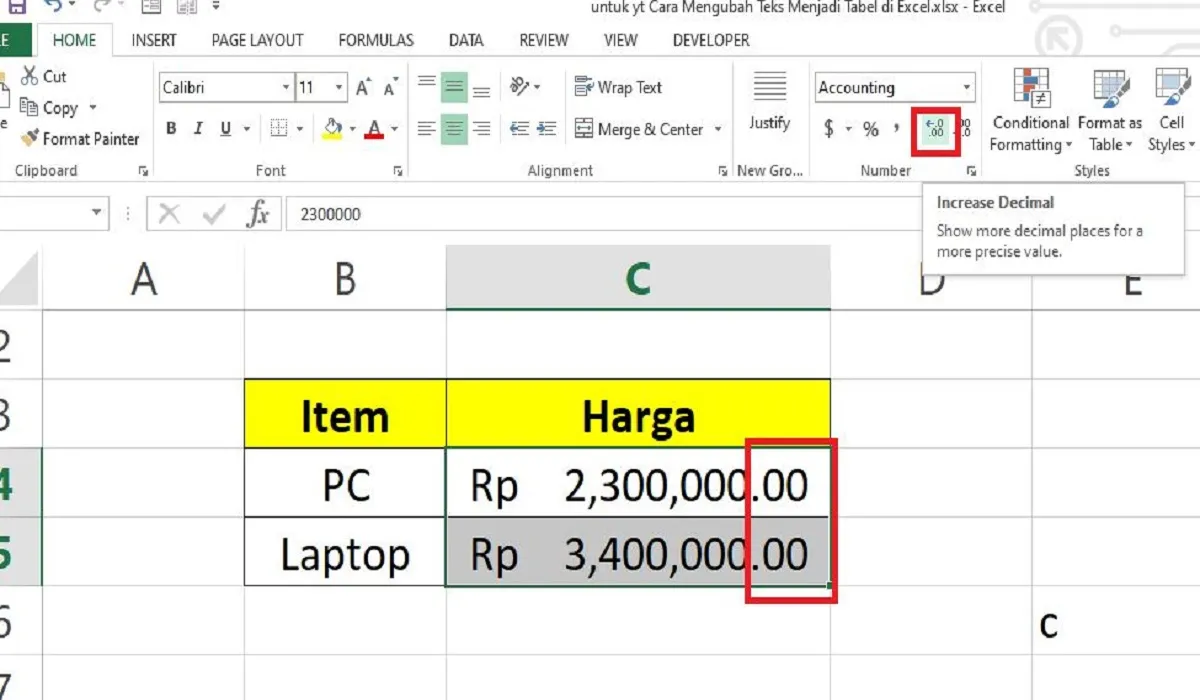
Task: Click inside the formula bar
Action: pos(500,212)
